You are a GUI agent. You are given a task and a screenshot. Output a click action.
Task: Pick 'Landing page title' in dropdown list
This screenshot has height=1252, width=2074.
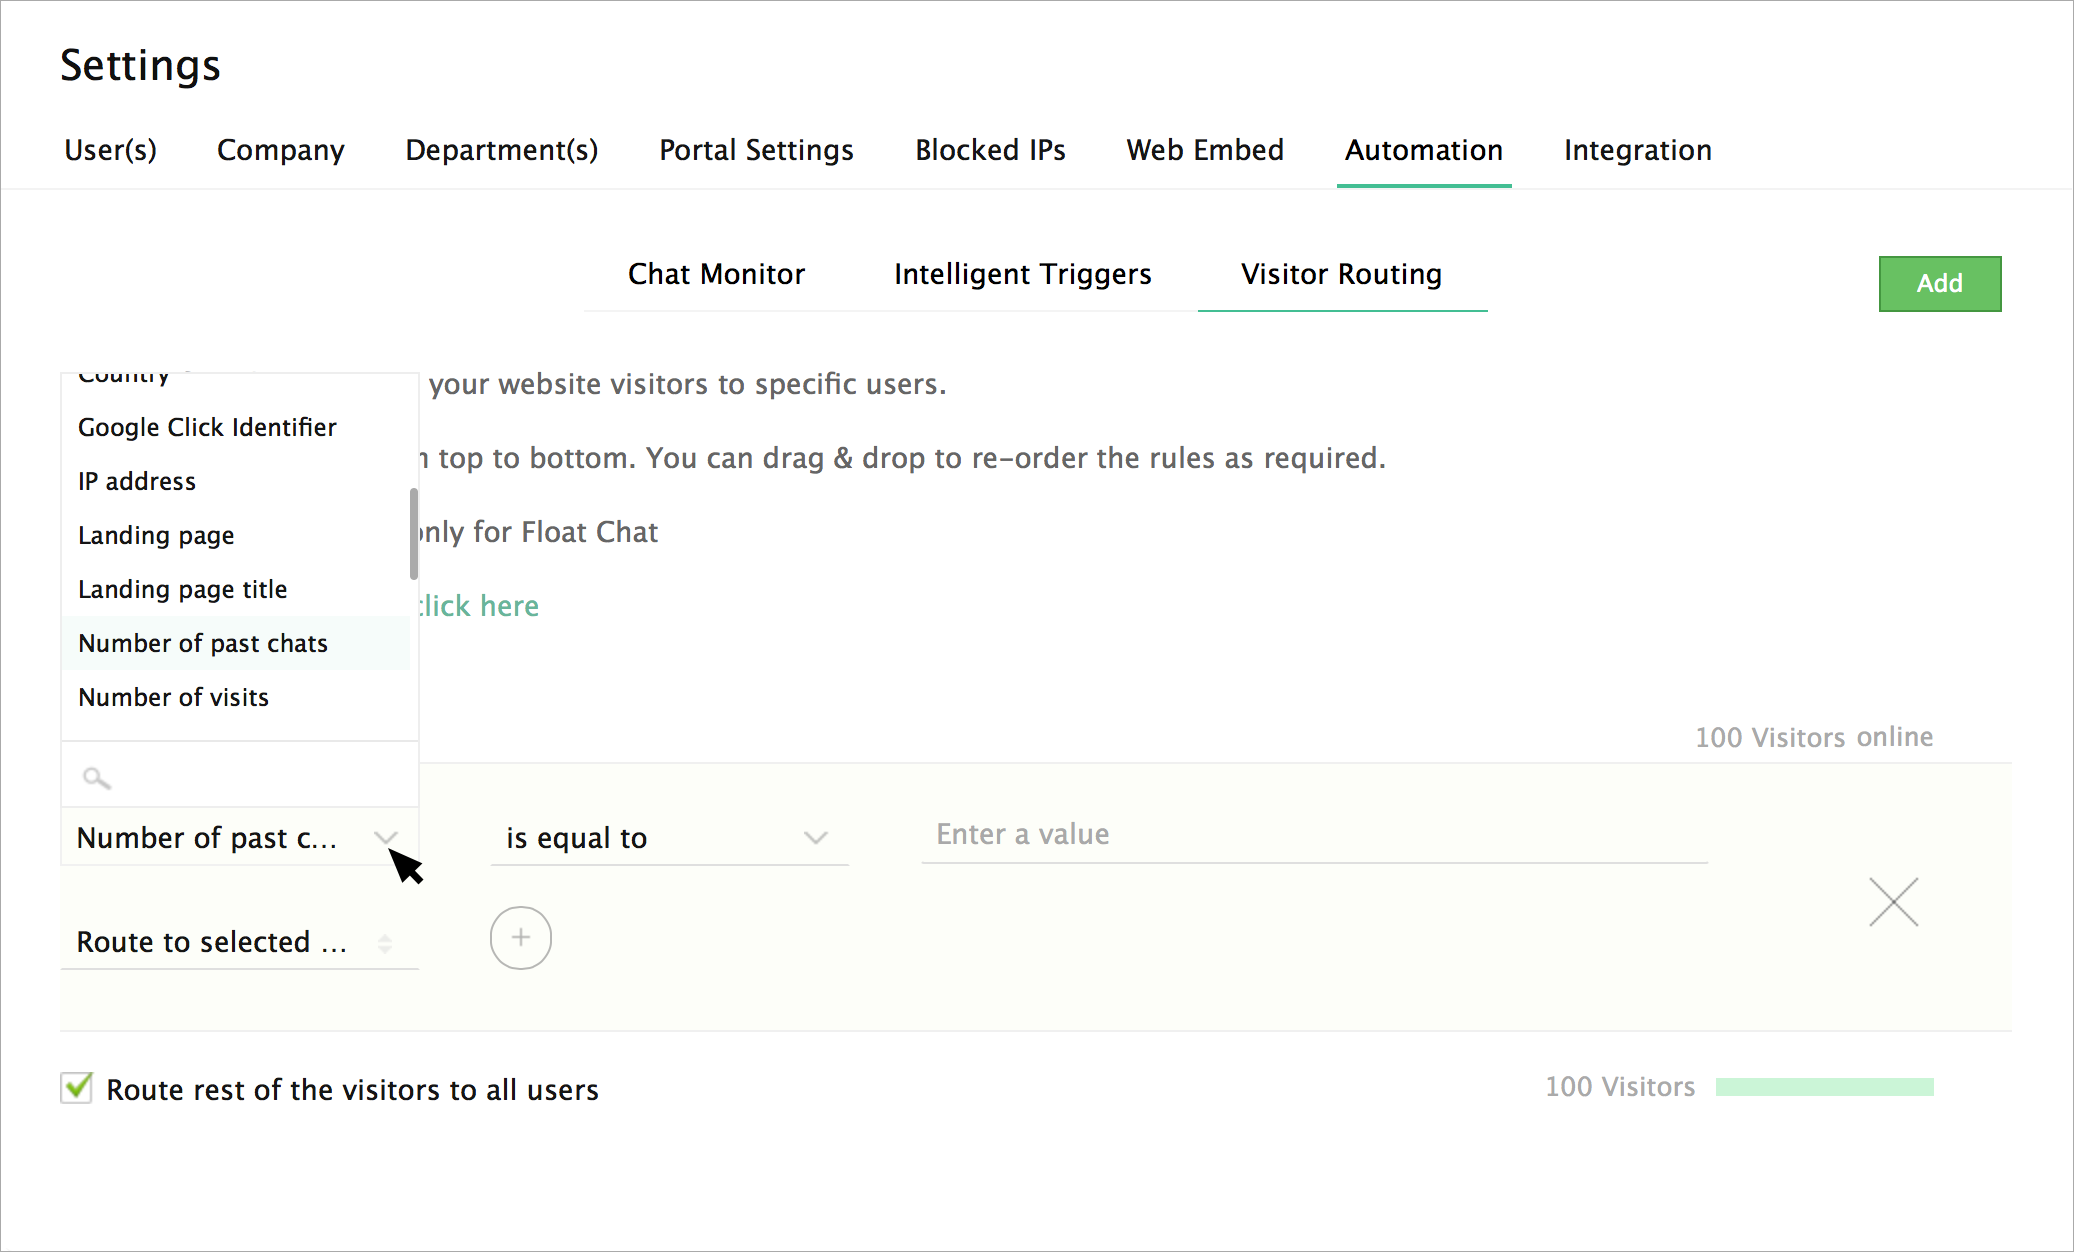click(x=183, y=589)
